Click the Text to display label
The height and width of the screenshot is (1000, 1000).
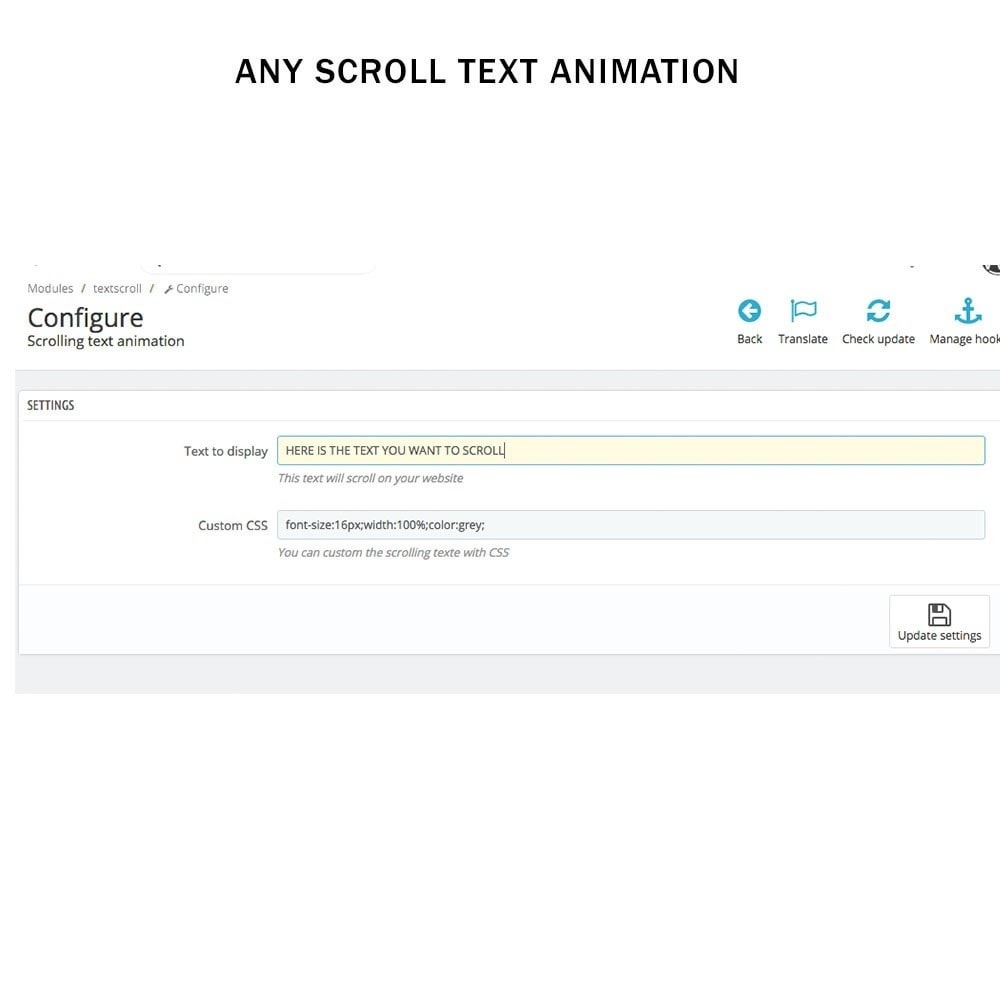click(x=226, y=452)
